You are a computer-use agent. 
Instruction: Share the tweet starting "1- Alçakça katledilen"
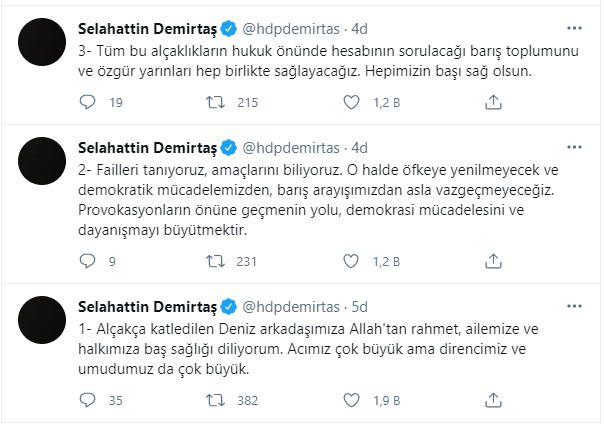point(493,400)
